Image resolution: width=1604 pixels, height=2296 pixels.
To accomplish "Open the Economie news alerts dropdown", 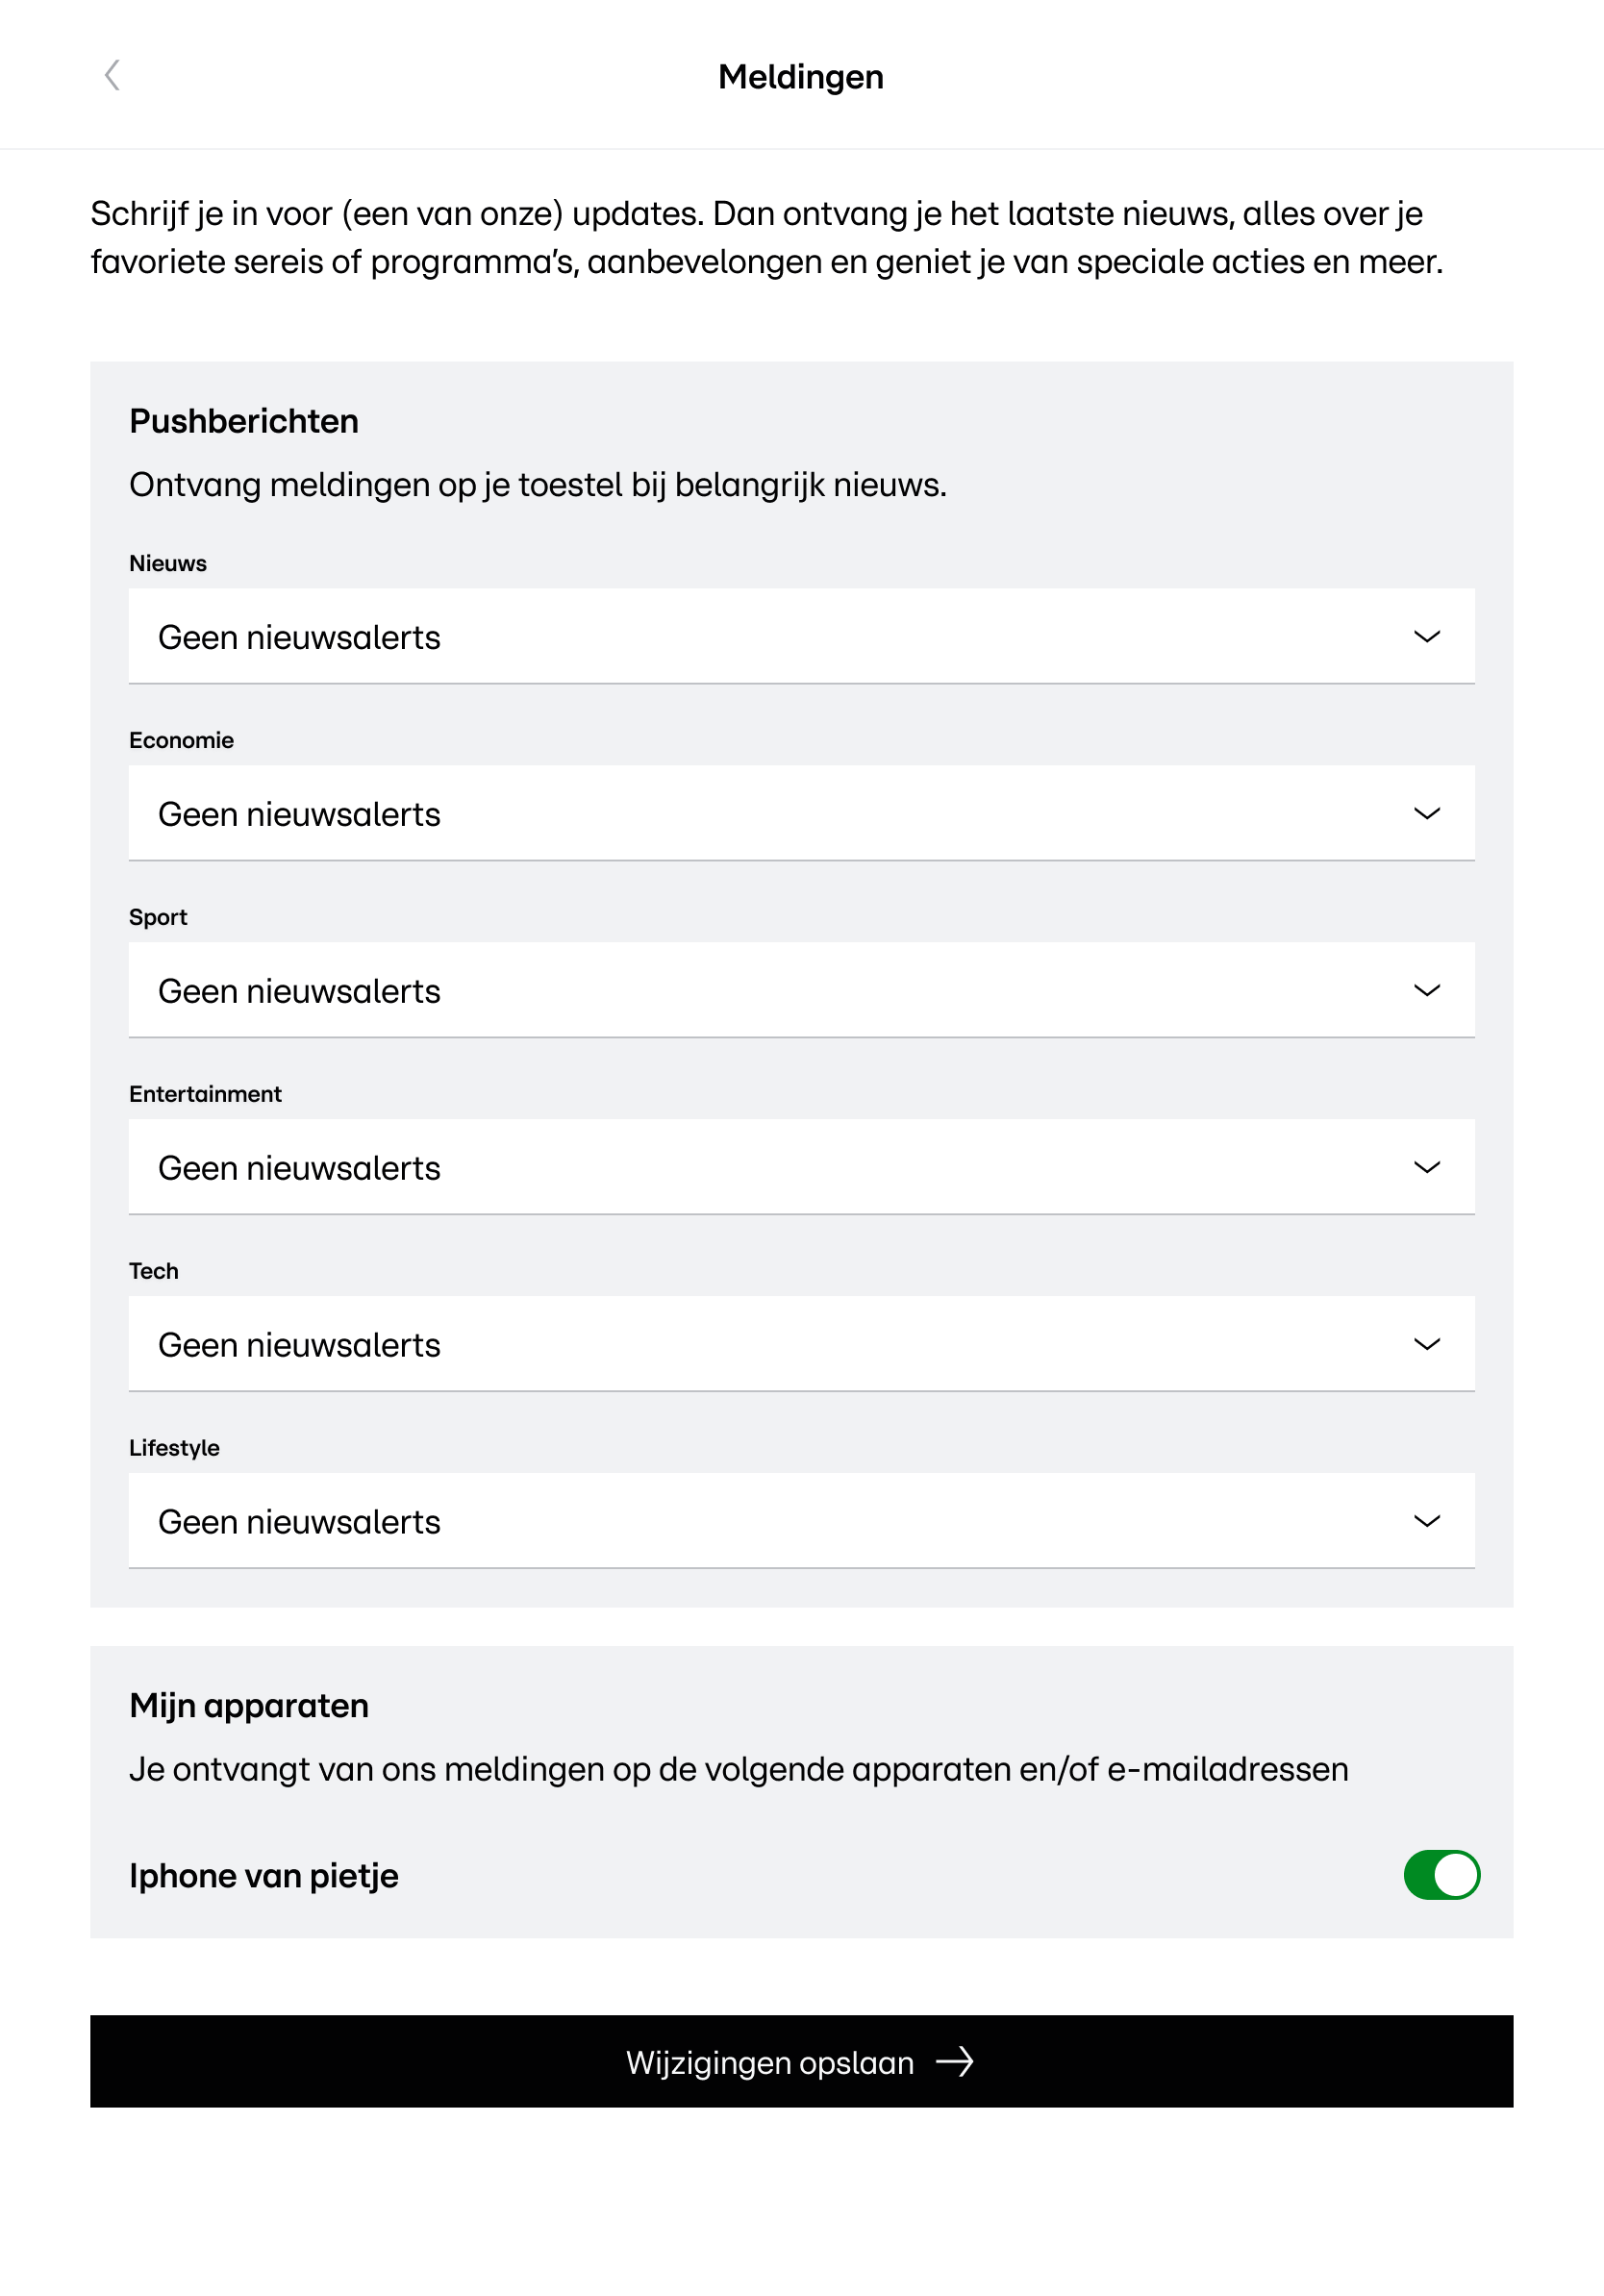I will [x=800, y=814].
